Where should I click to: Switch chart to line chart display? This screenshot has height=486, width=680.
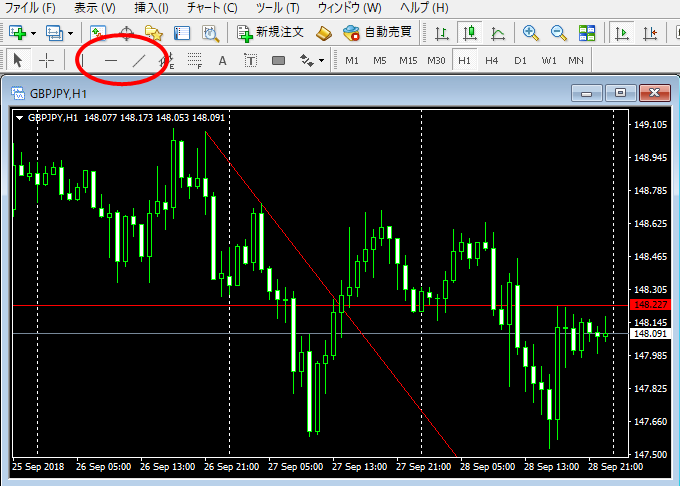(x=498, y=33)
